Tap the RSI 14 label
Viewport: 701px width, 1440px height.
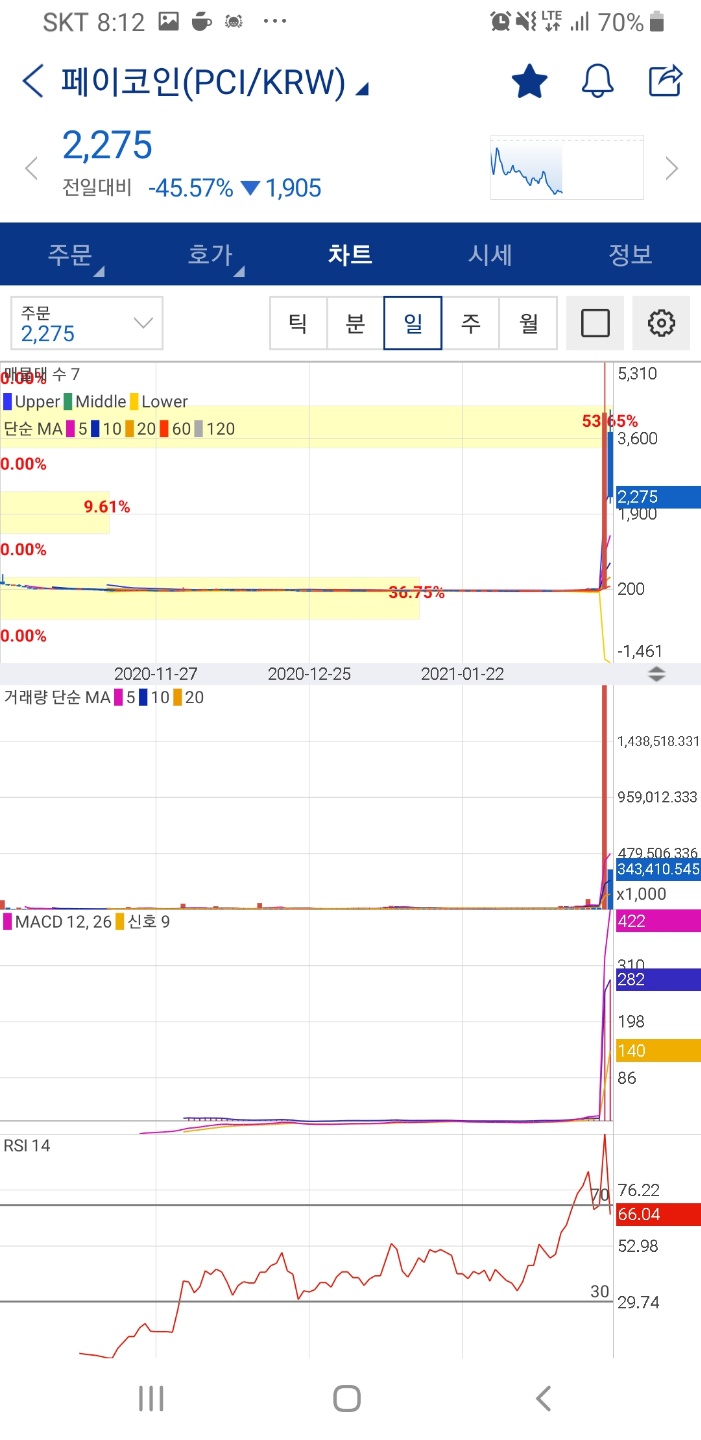[x=27, y=1145]
